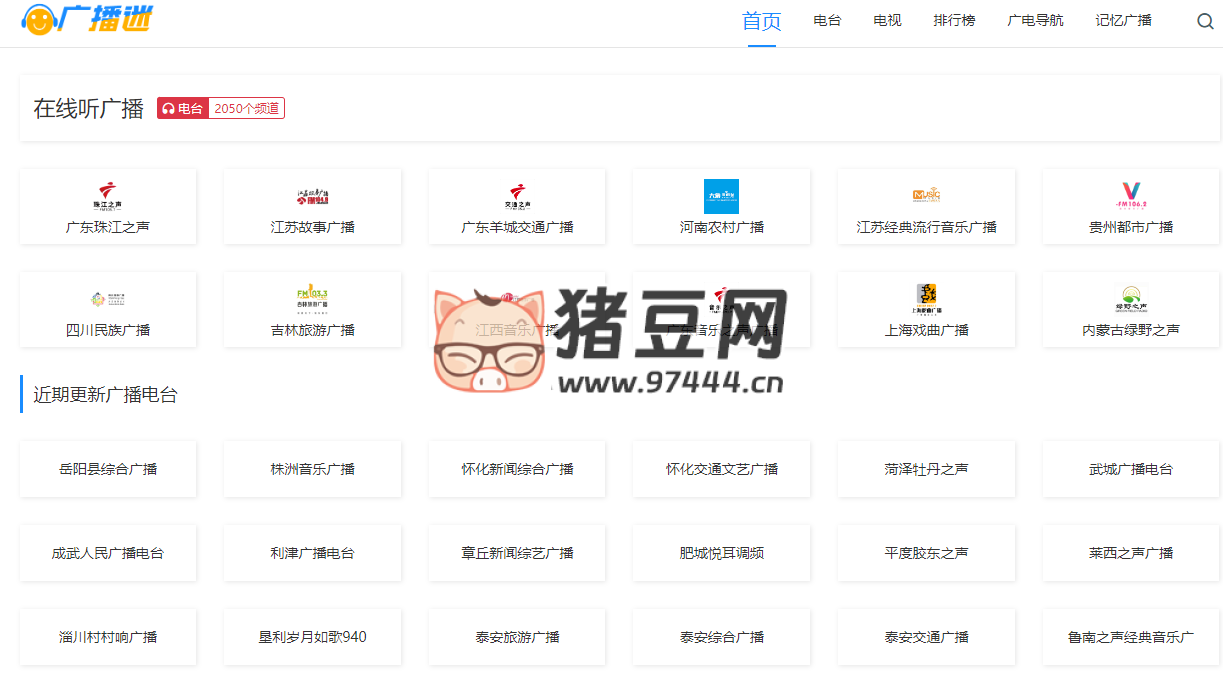Select 广电导航 in top navigation
1223x680 pixels.
(x=1035, y=21)
